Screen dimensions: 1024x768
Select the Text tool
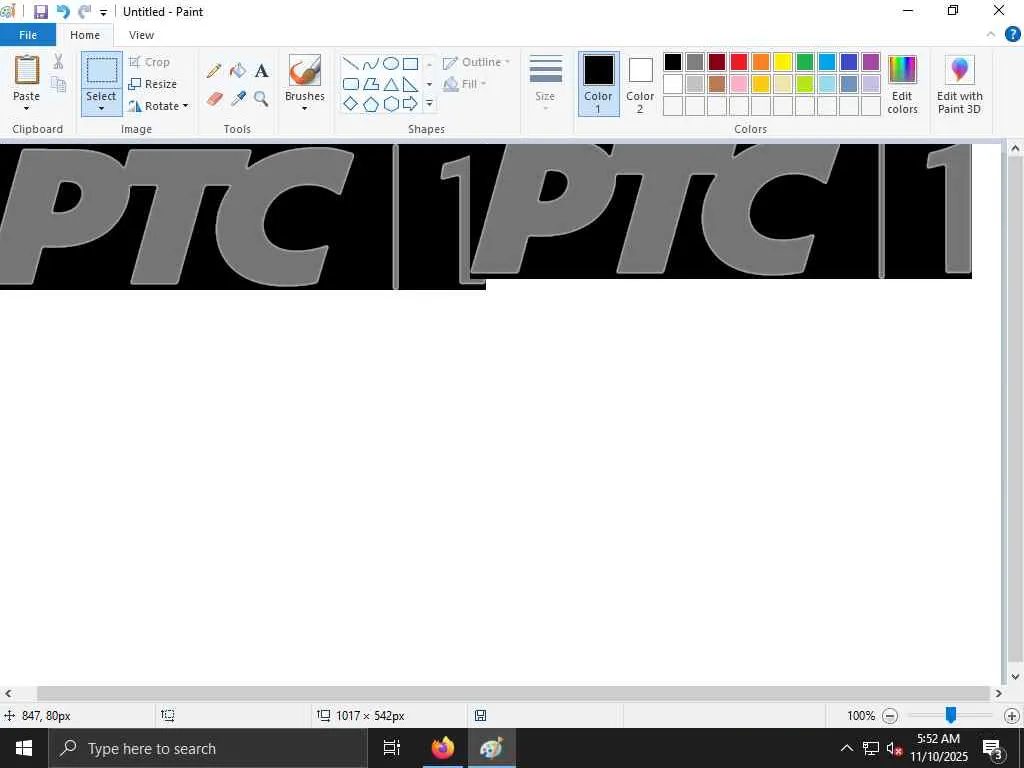[x=261, y=71]
